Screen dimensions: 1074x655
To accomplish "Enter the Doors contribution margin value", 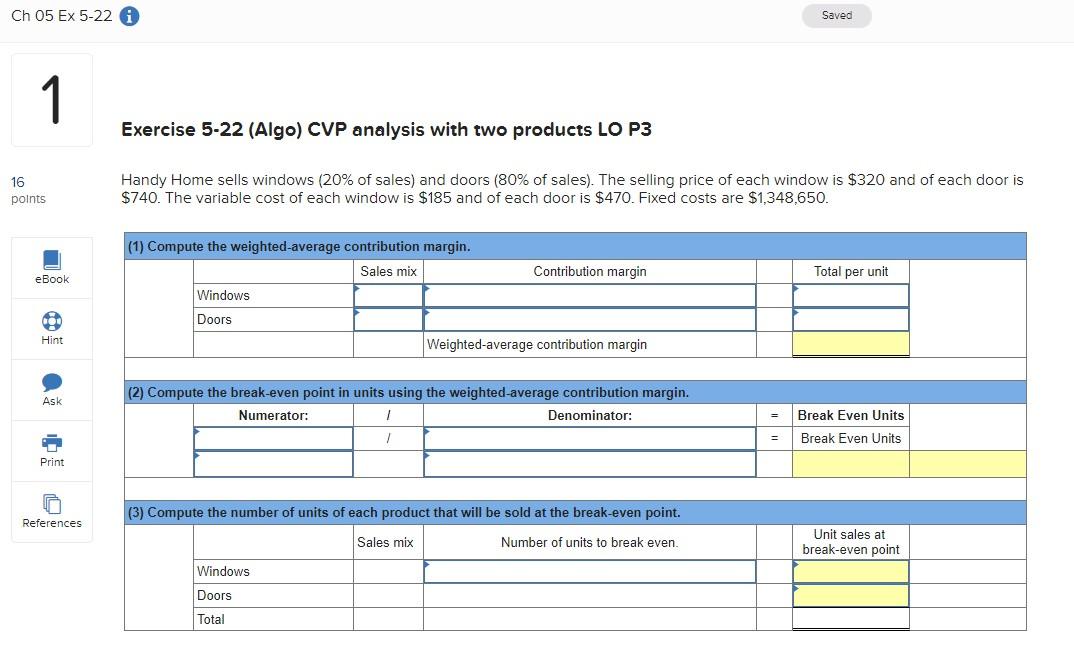I will point(590,319).
